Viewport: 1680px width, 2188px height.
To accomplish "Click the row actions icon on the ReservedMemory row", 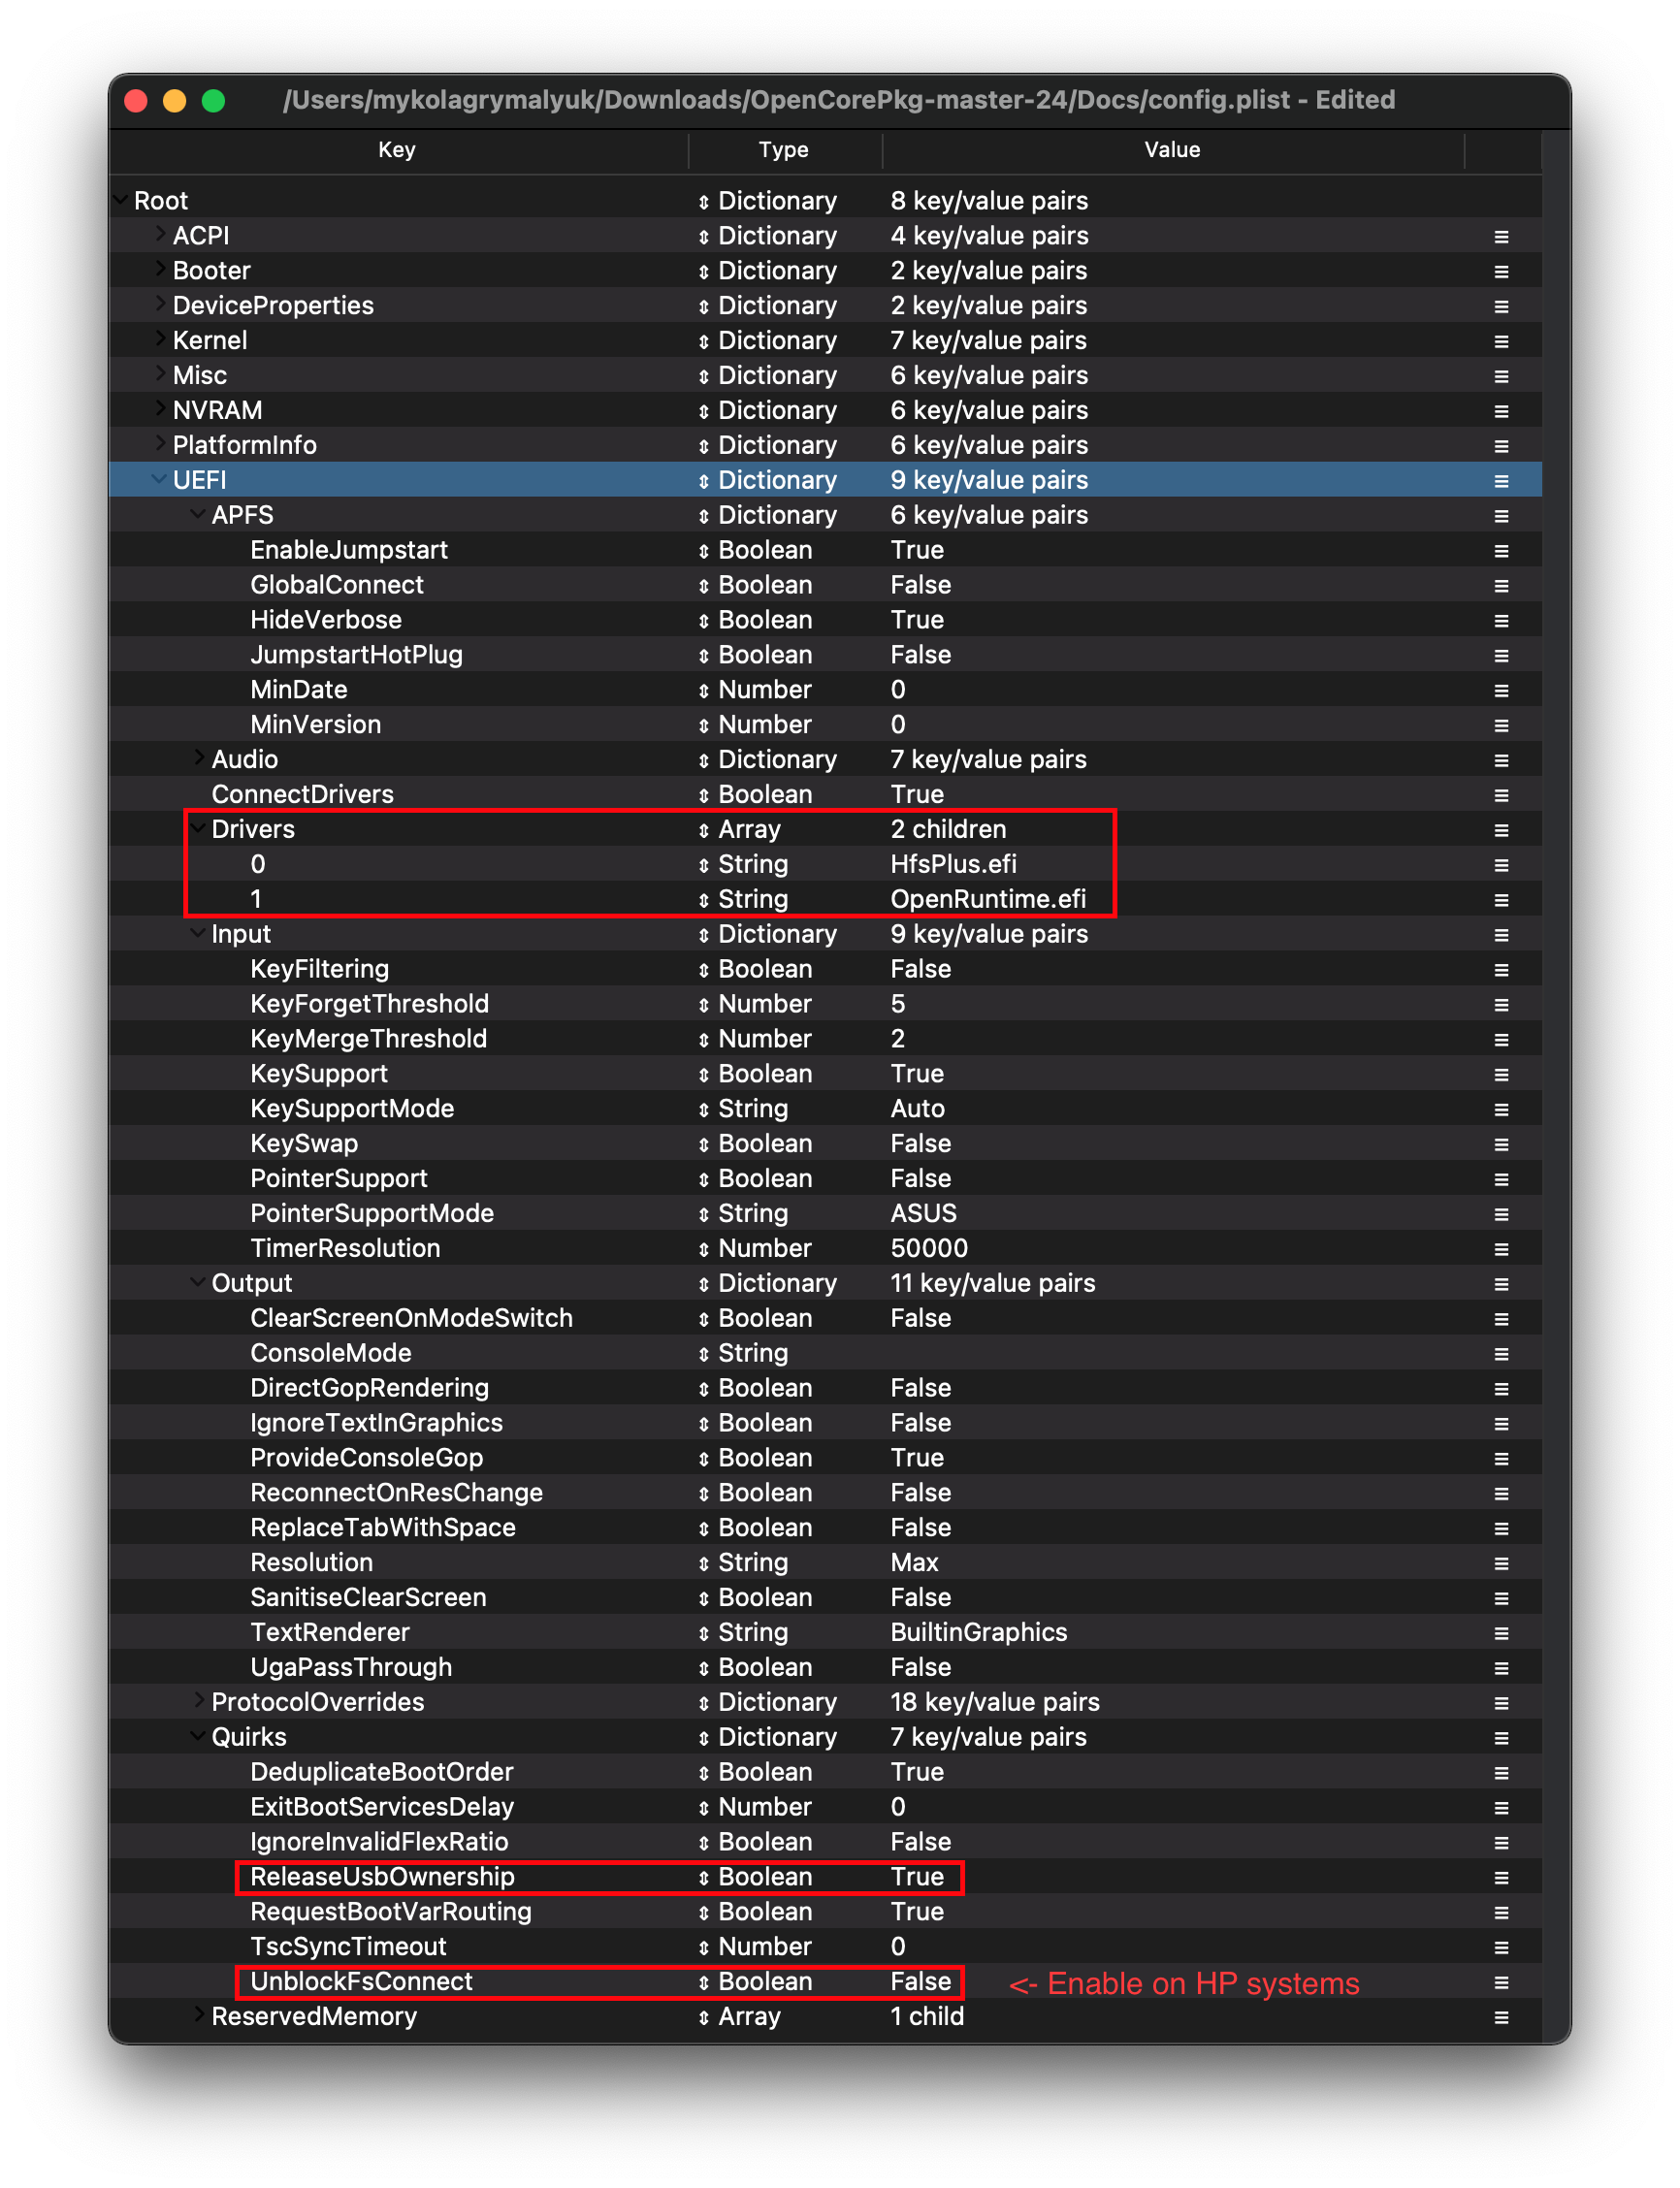I will click(x=1500, y=2017).
